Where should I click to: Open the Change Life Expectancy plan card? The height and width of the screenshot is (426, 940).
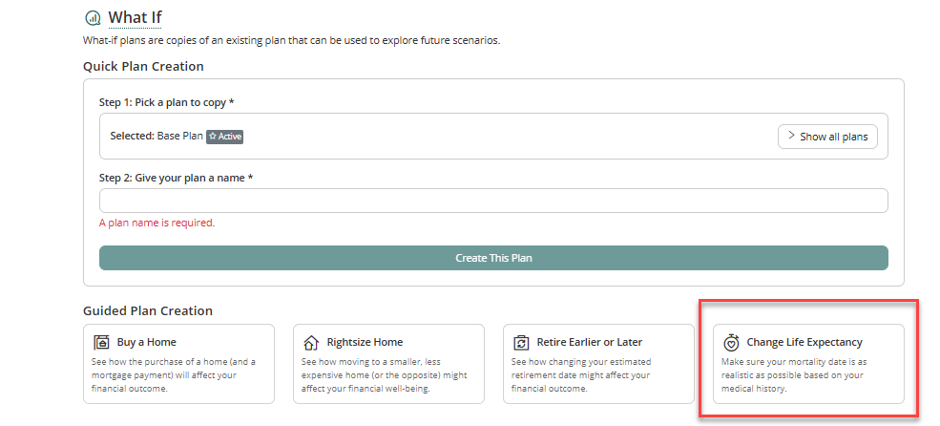pos(809,364)
